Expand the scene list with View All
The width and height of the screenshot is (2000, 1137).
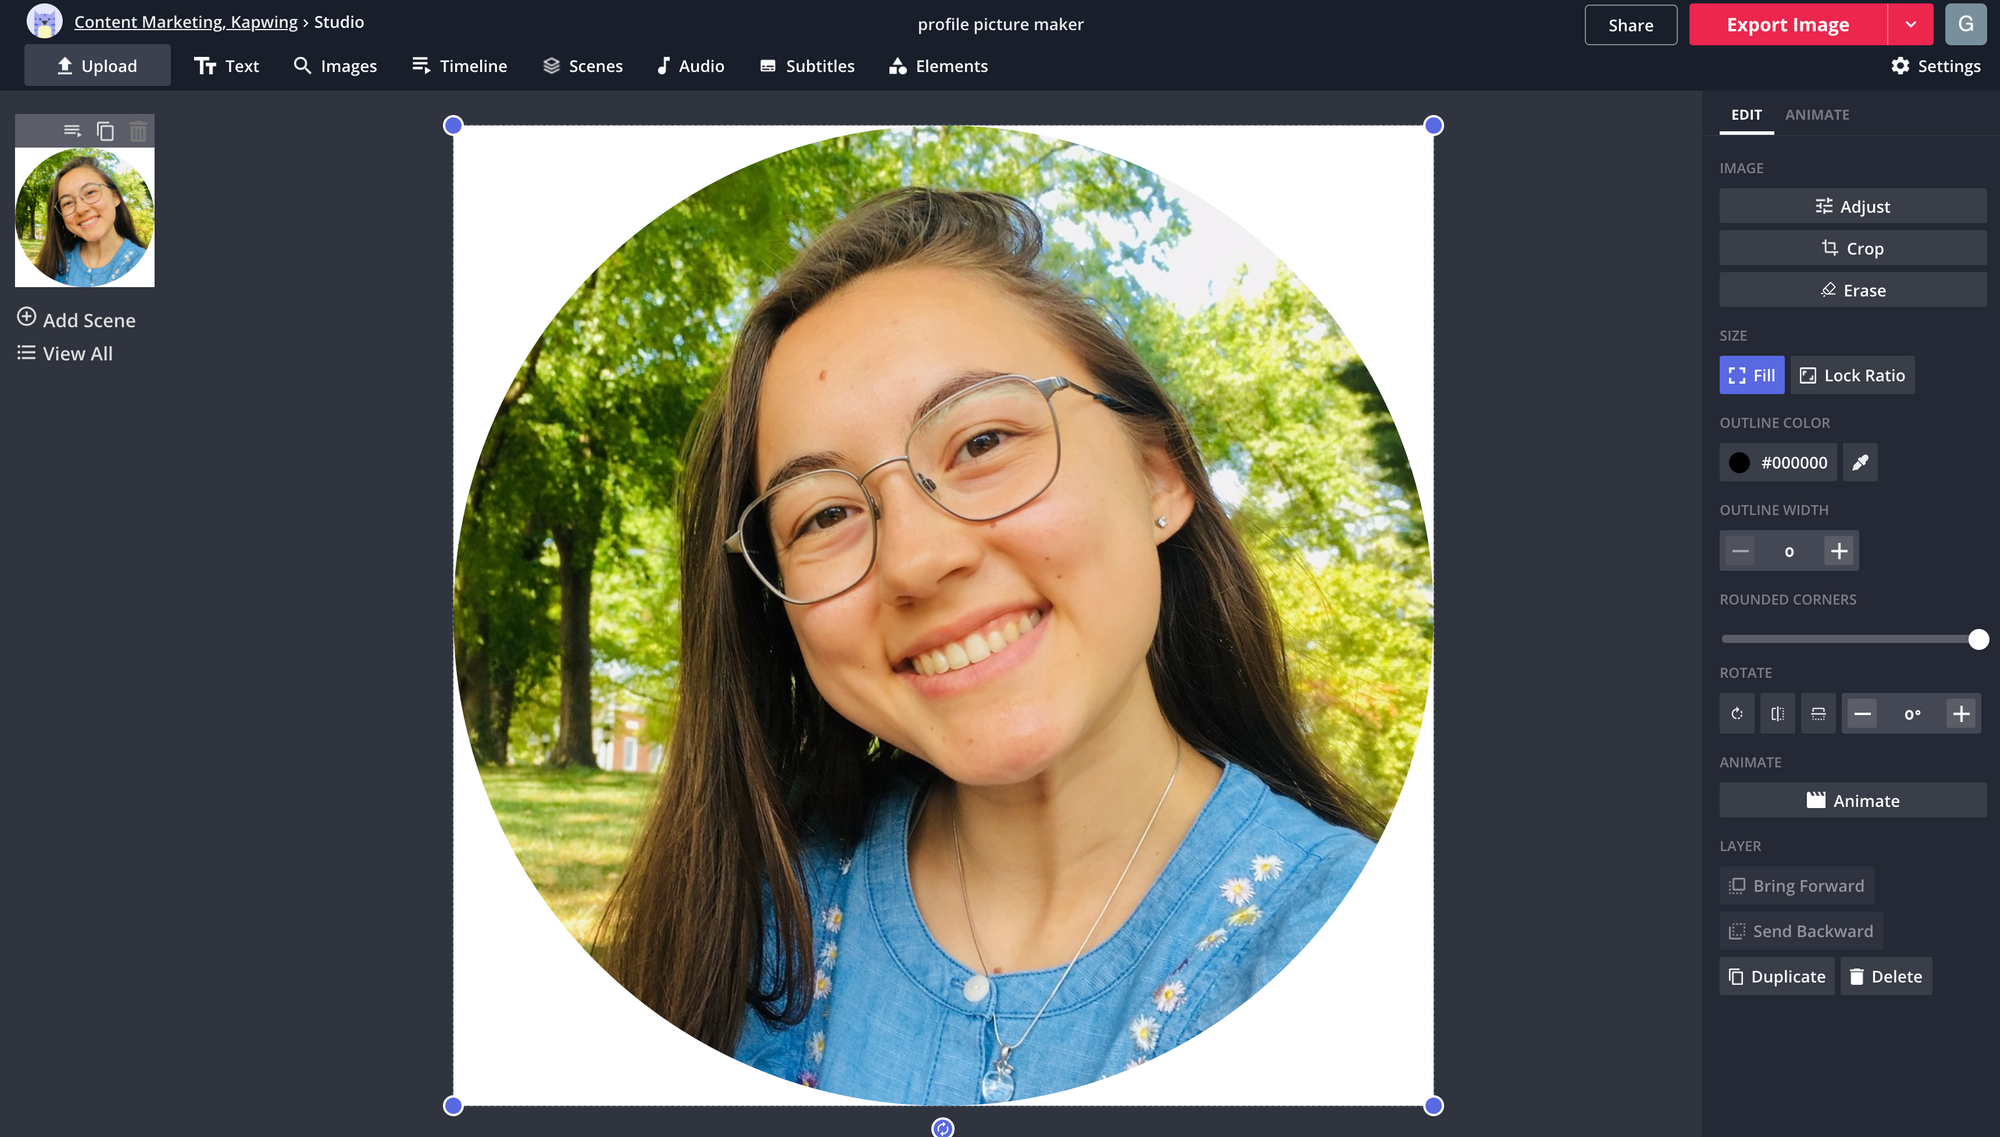tap(64, 353)
